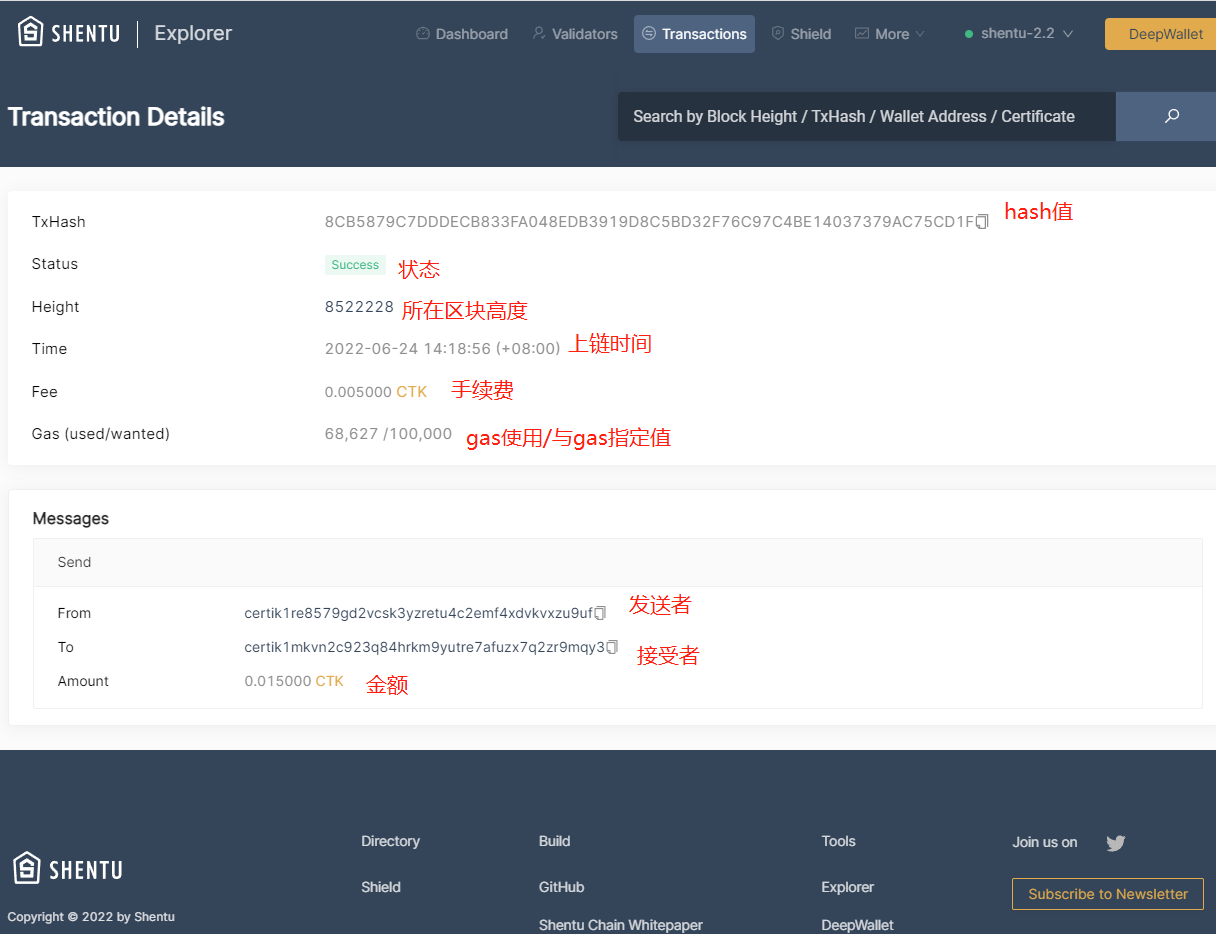The image size is (1216, 934).
Task: Copy the TxHash value
Action: (x=982, y=222)
